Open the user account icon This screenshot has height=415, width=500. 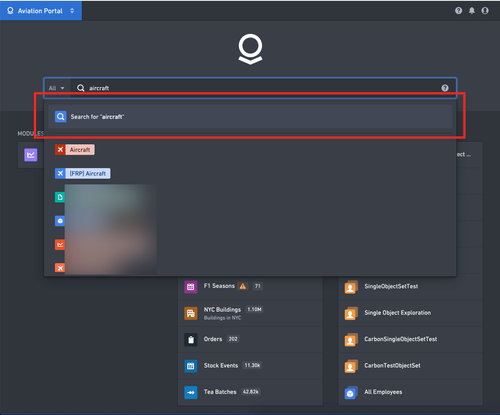(x=485, y=11)
